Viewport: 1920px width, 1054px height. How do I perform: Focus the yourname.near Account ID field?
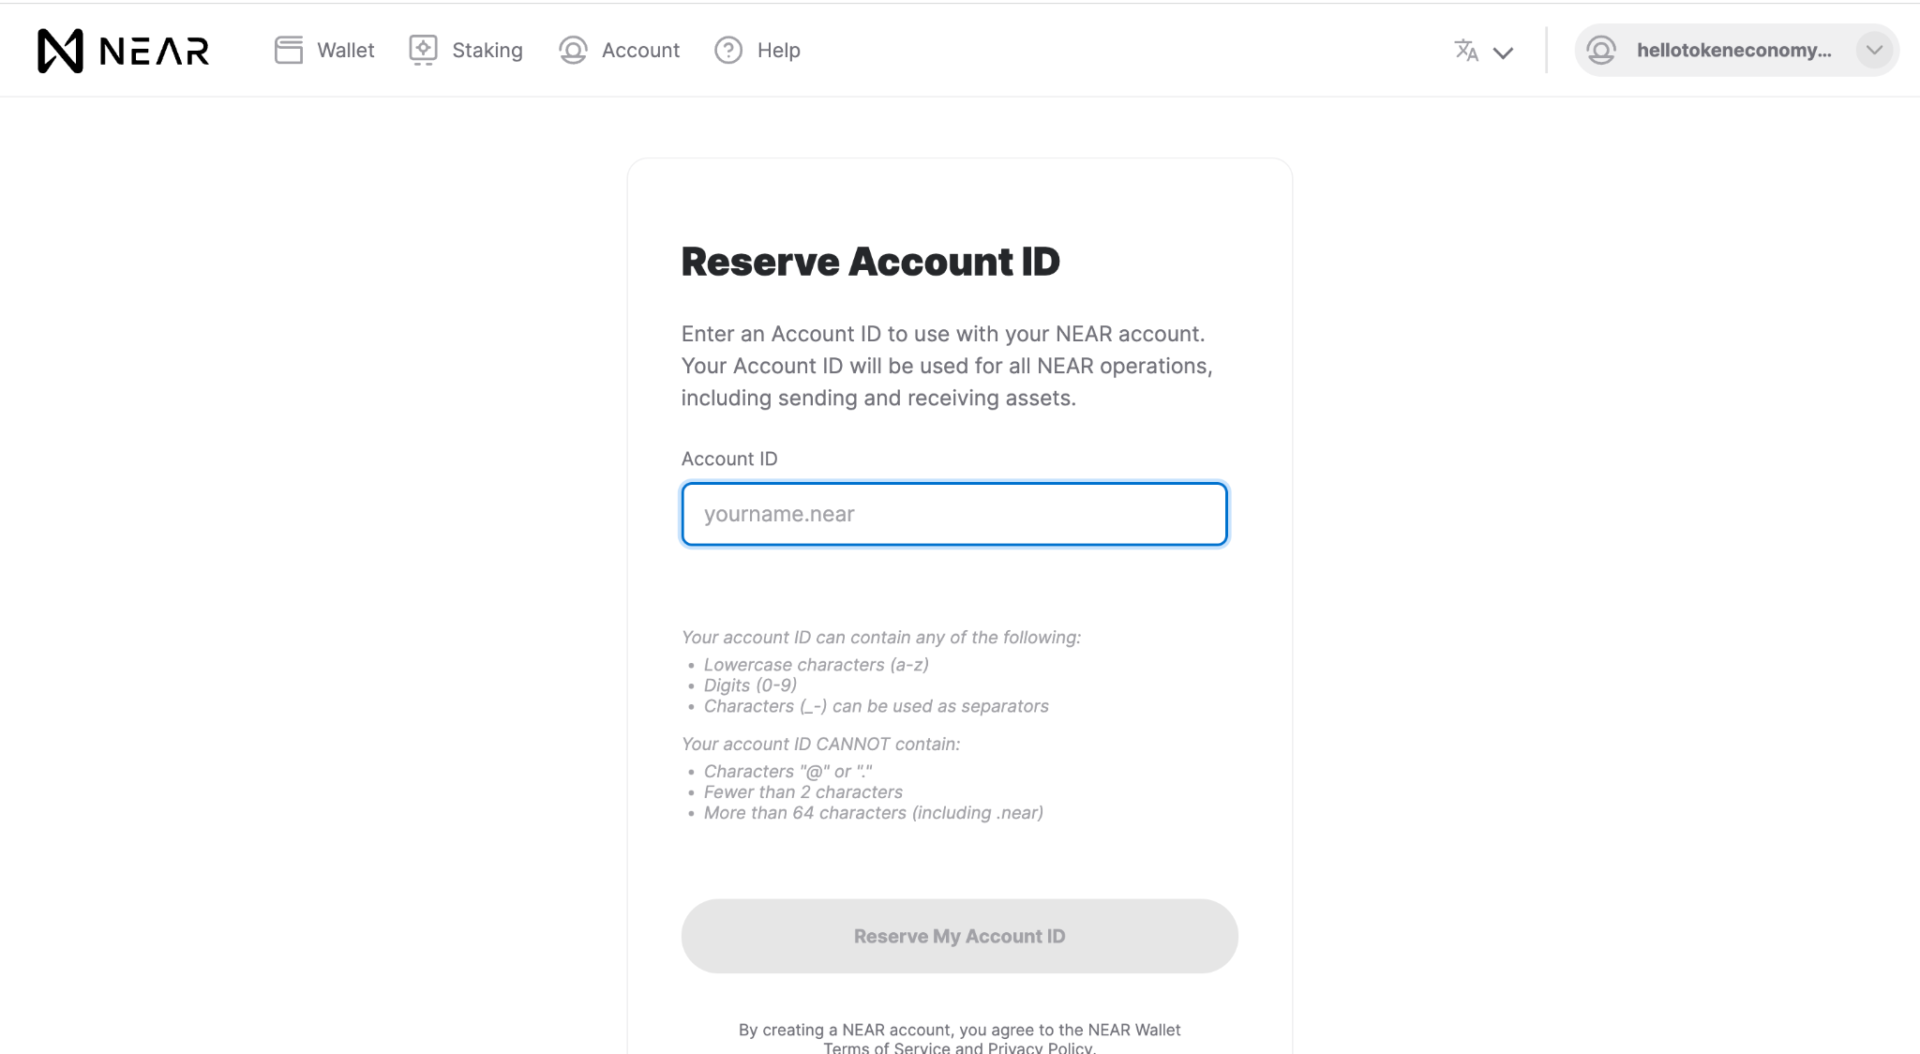click(954, 514)
